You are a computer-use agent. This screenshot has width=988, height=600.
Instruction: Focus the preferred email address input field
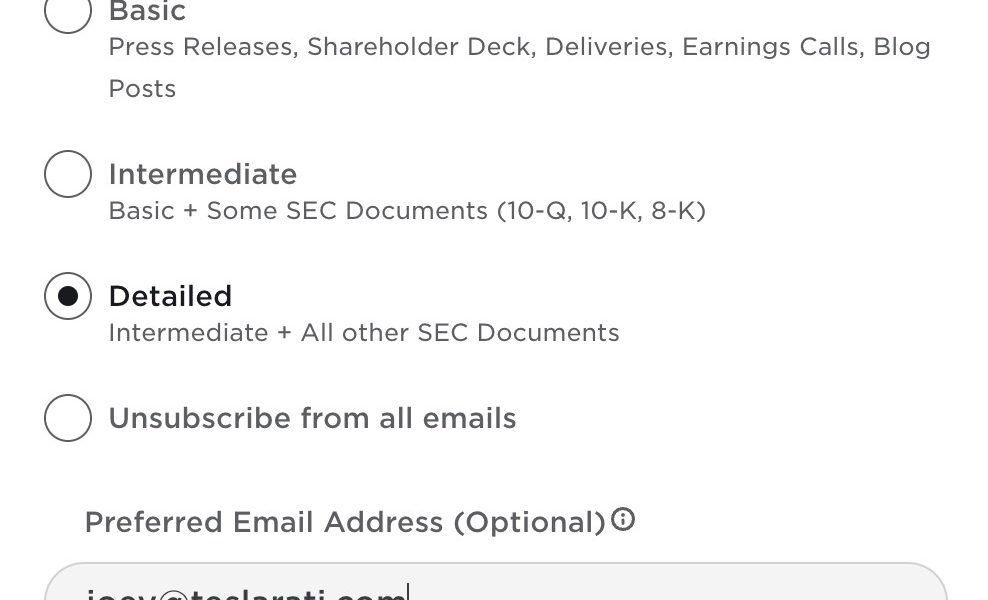click(x=496, y=582)
